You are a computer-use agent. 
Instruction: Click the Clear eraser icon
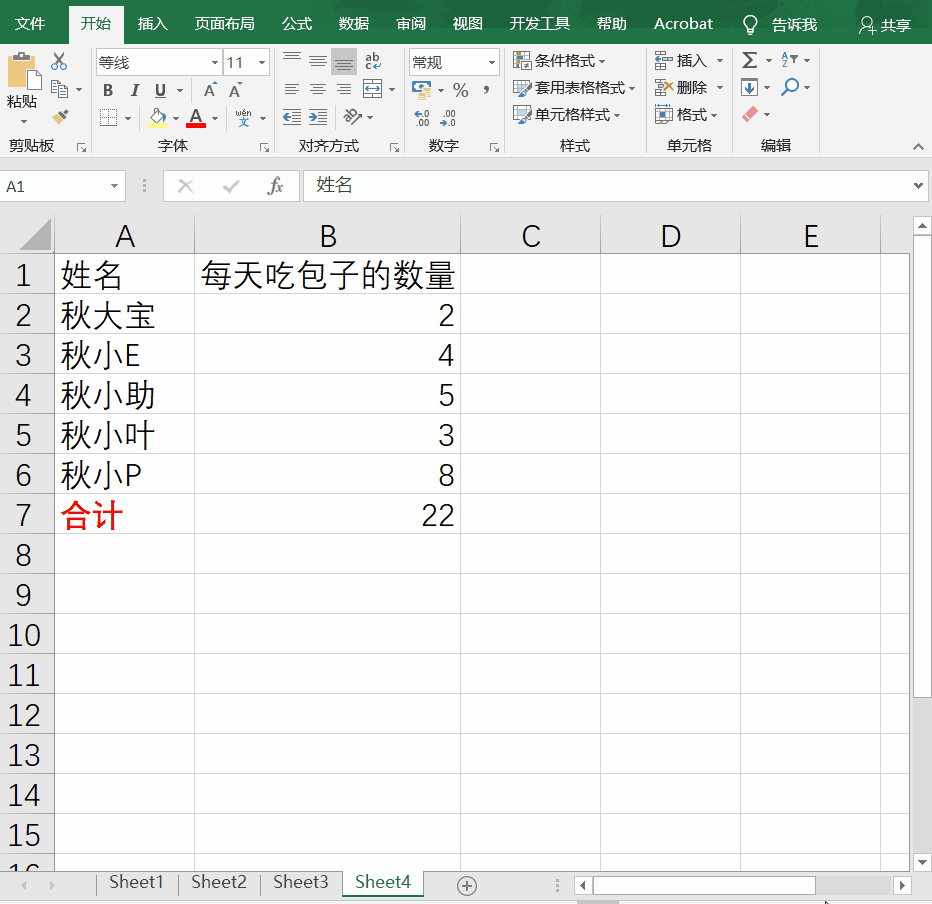749,113
